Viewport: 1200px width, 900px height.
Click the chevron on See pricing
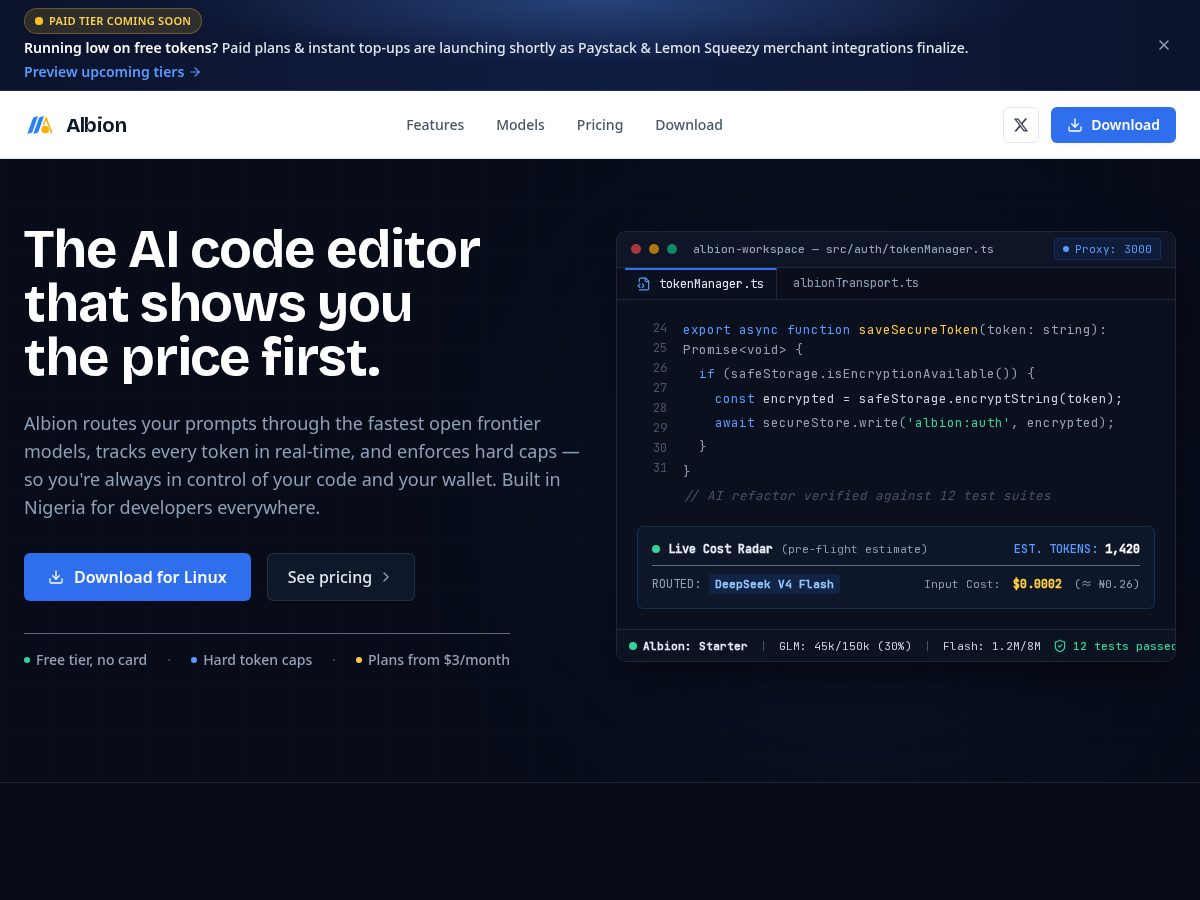pos(386,577)
